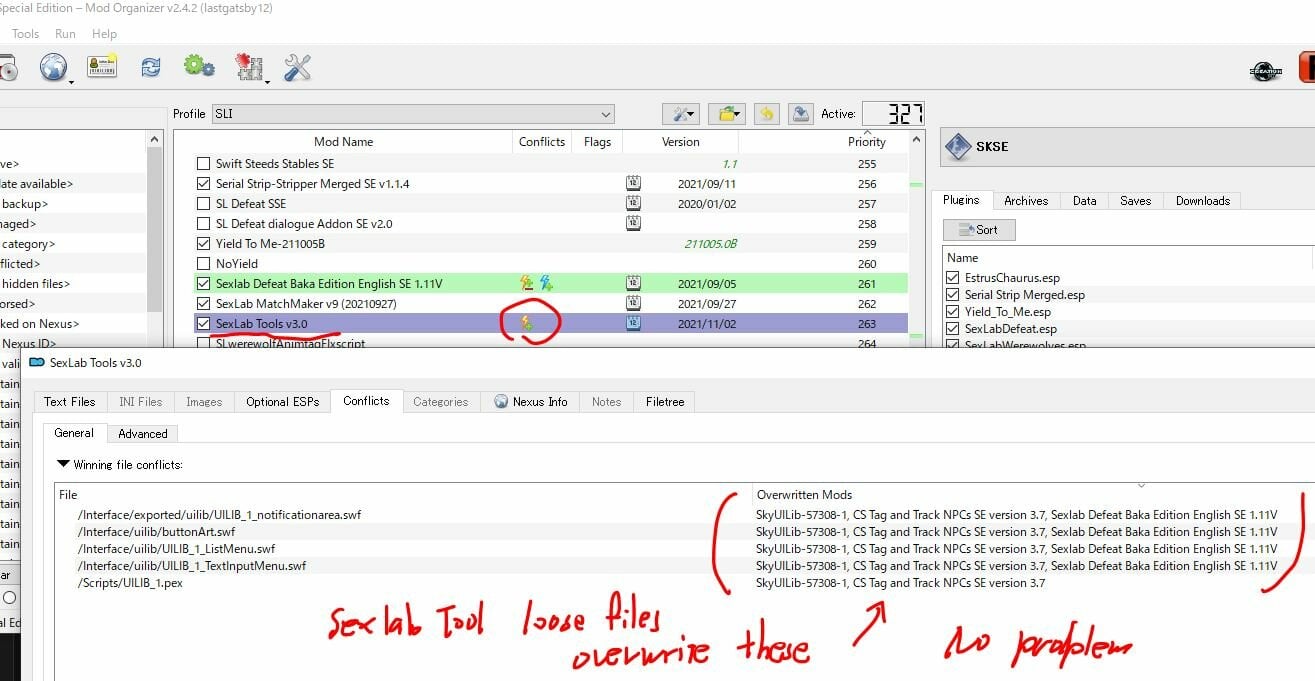
Task: Click the SKSE diamond icon
Action: point(957,146)
